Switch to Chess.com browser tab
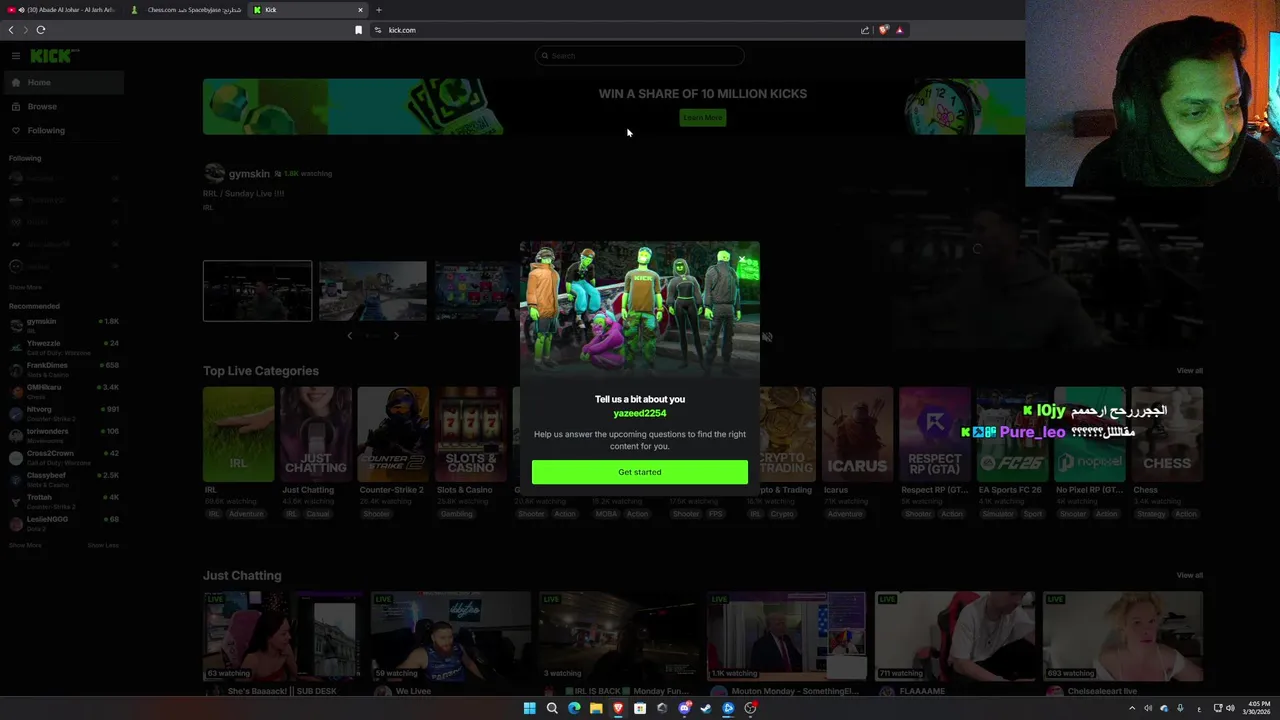1280x720 pixels. [185, 10]
